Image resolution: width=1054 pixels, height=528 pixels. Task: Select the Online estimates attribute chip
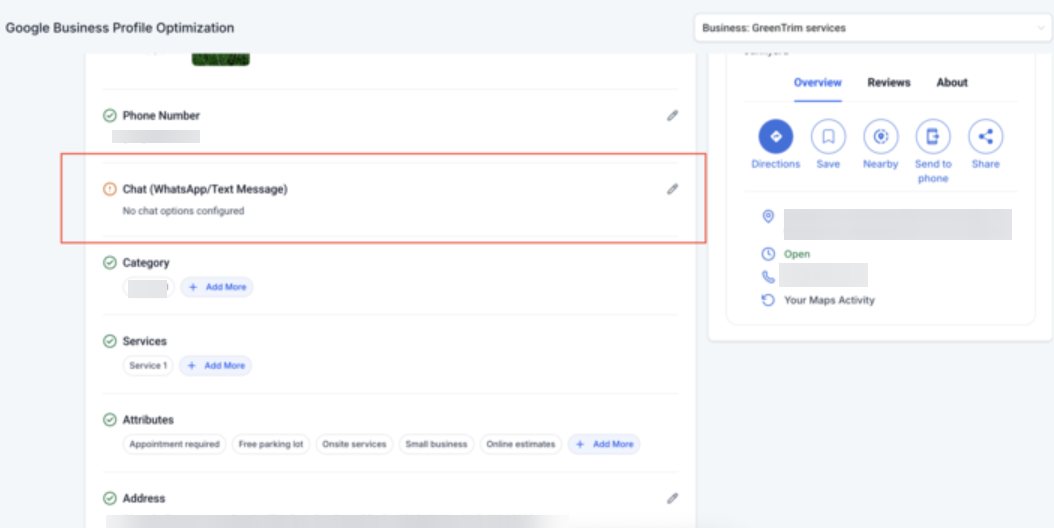[x=521, y=445]
